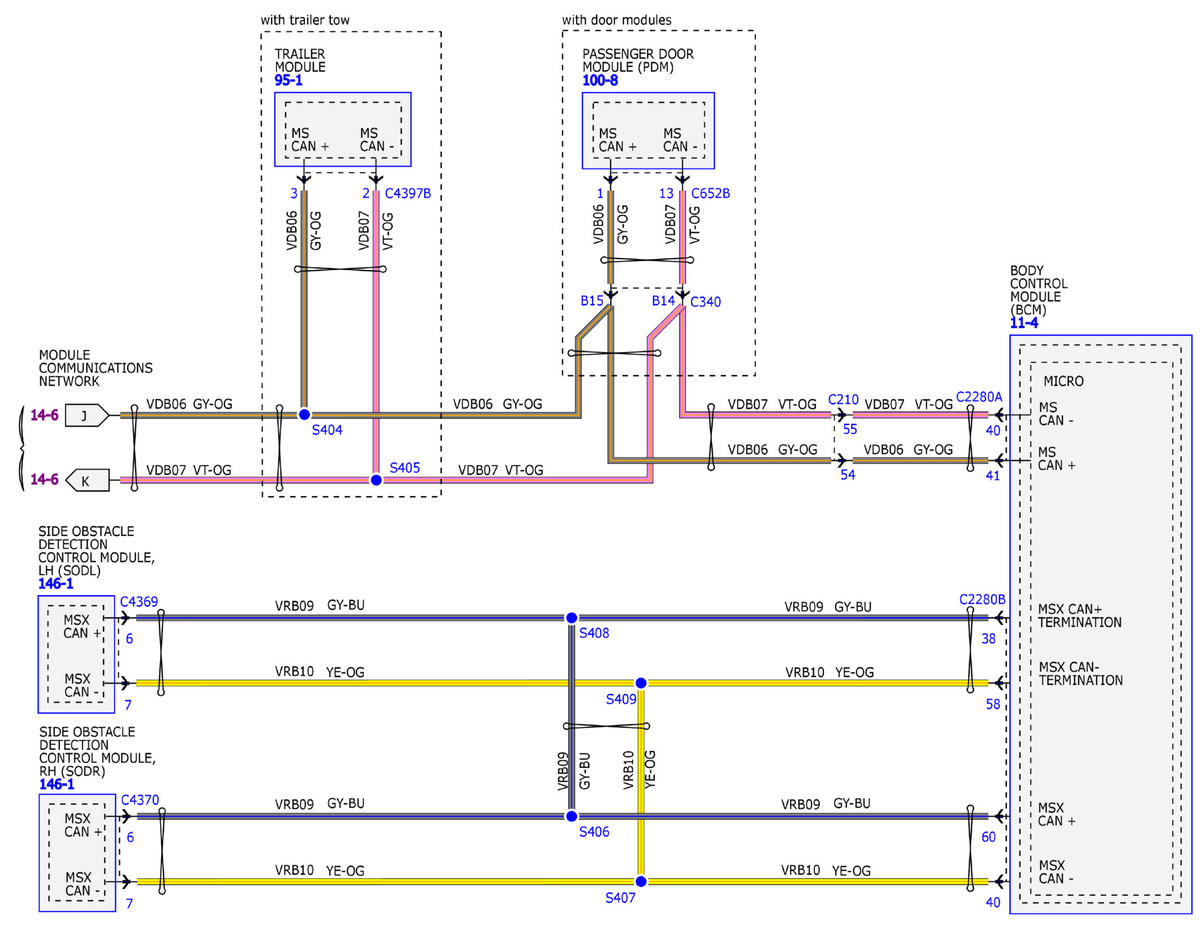
Task: Select connector label C4397B
Action: (408, 194)
